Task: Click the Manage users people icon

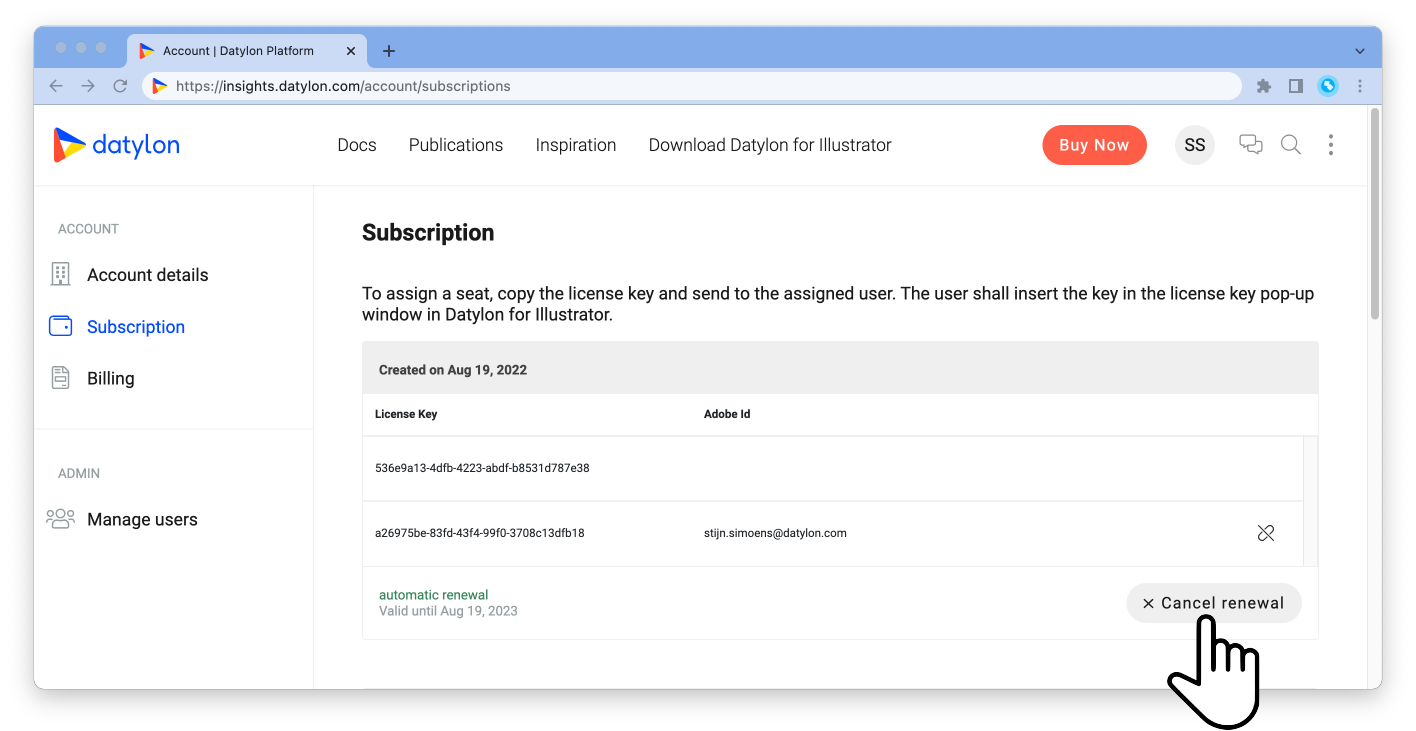Action: tap(60, 518)
